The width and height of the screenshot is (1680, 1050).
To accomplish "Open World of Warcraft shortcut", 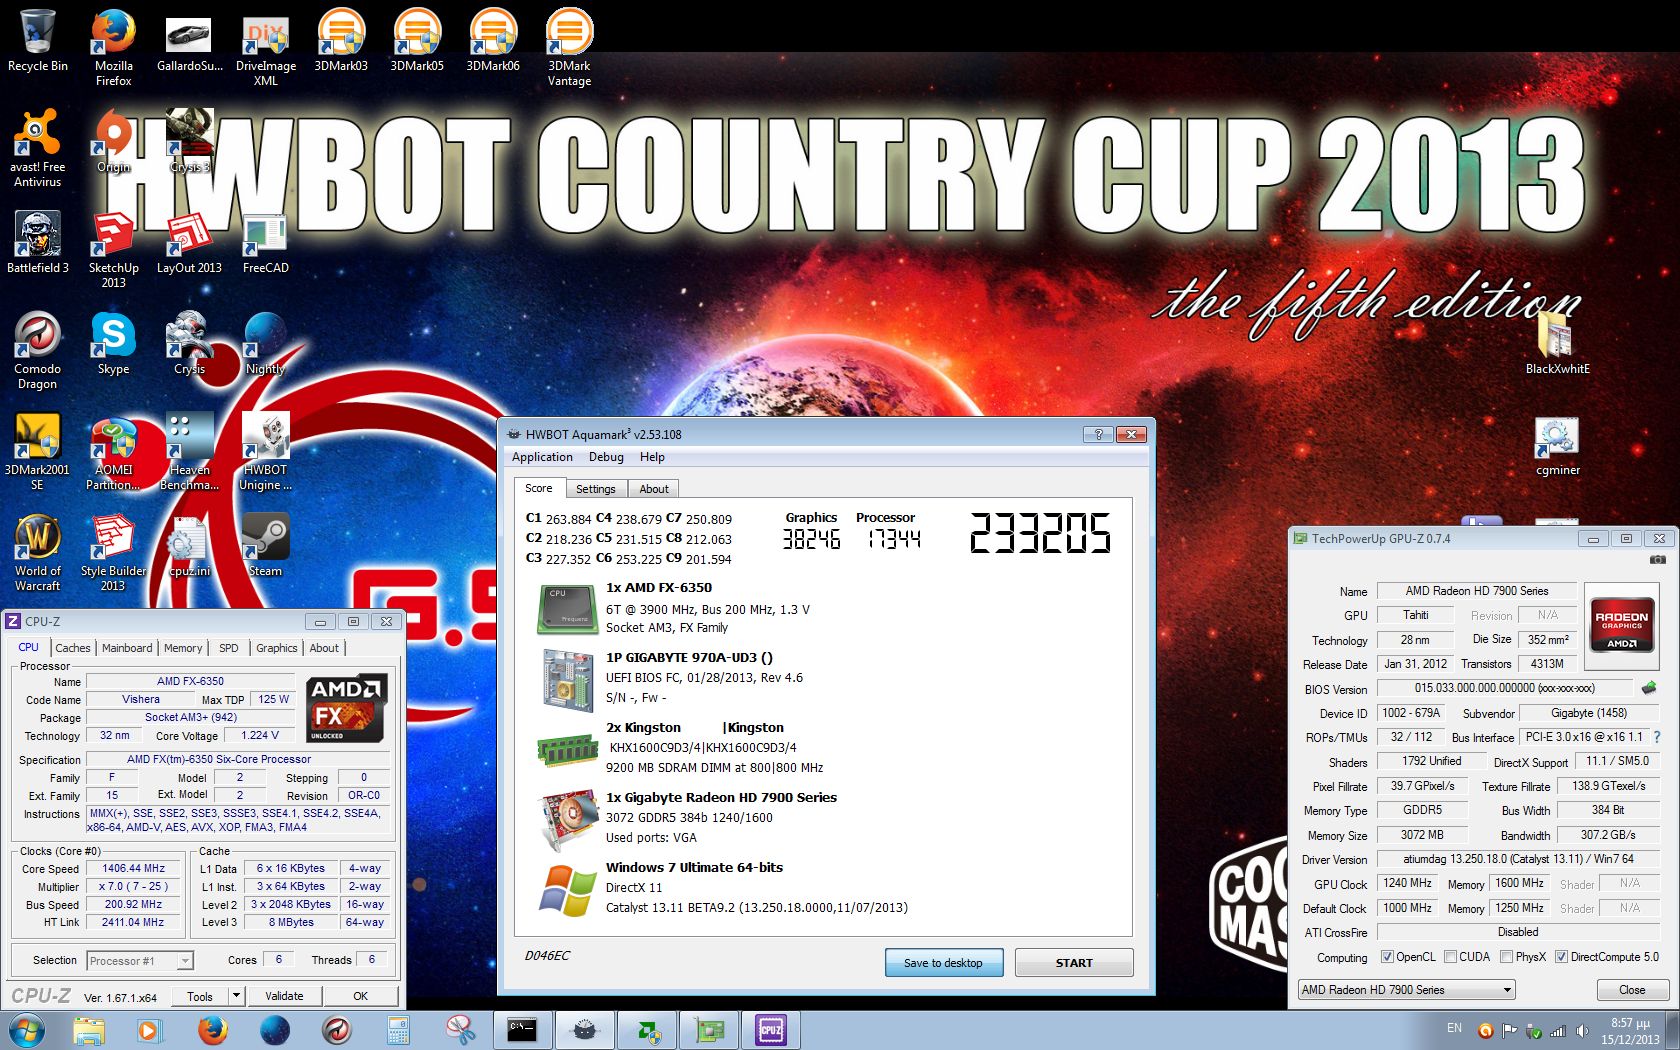I will [38, 552].
